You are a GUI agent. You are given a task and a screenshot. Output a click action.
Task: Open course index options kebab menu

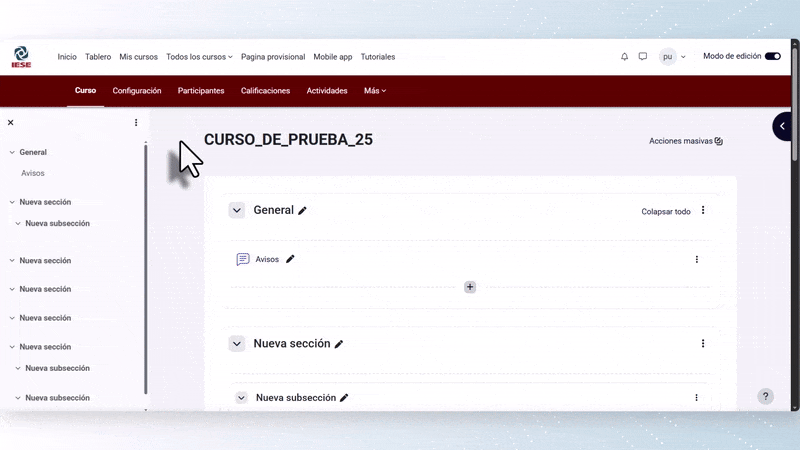click(136, 122)
